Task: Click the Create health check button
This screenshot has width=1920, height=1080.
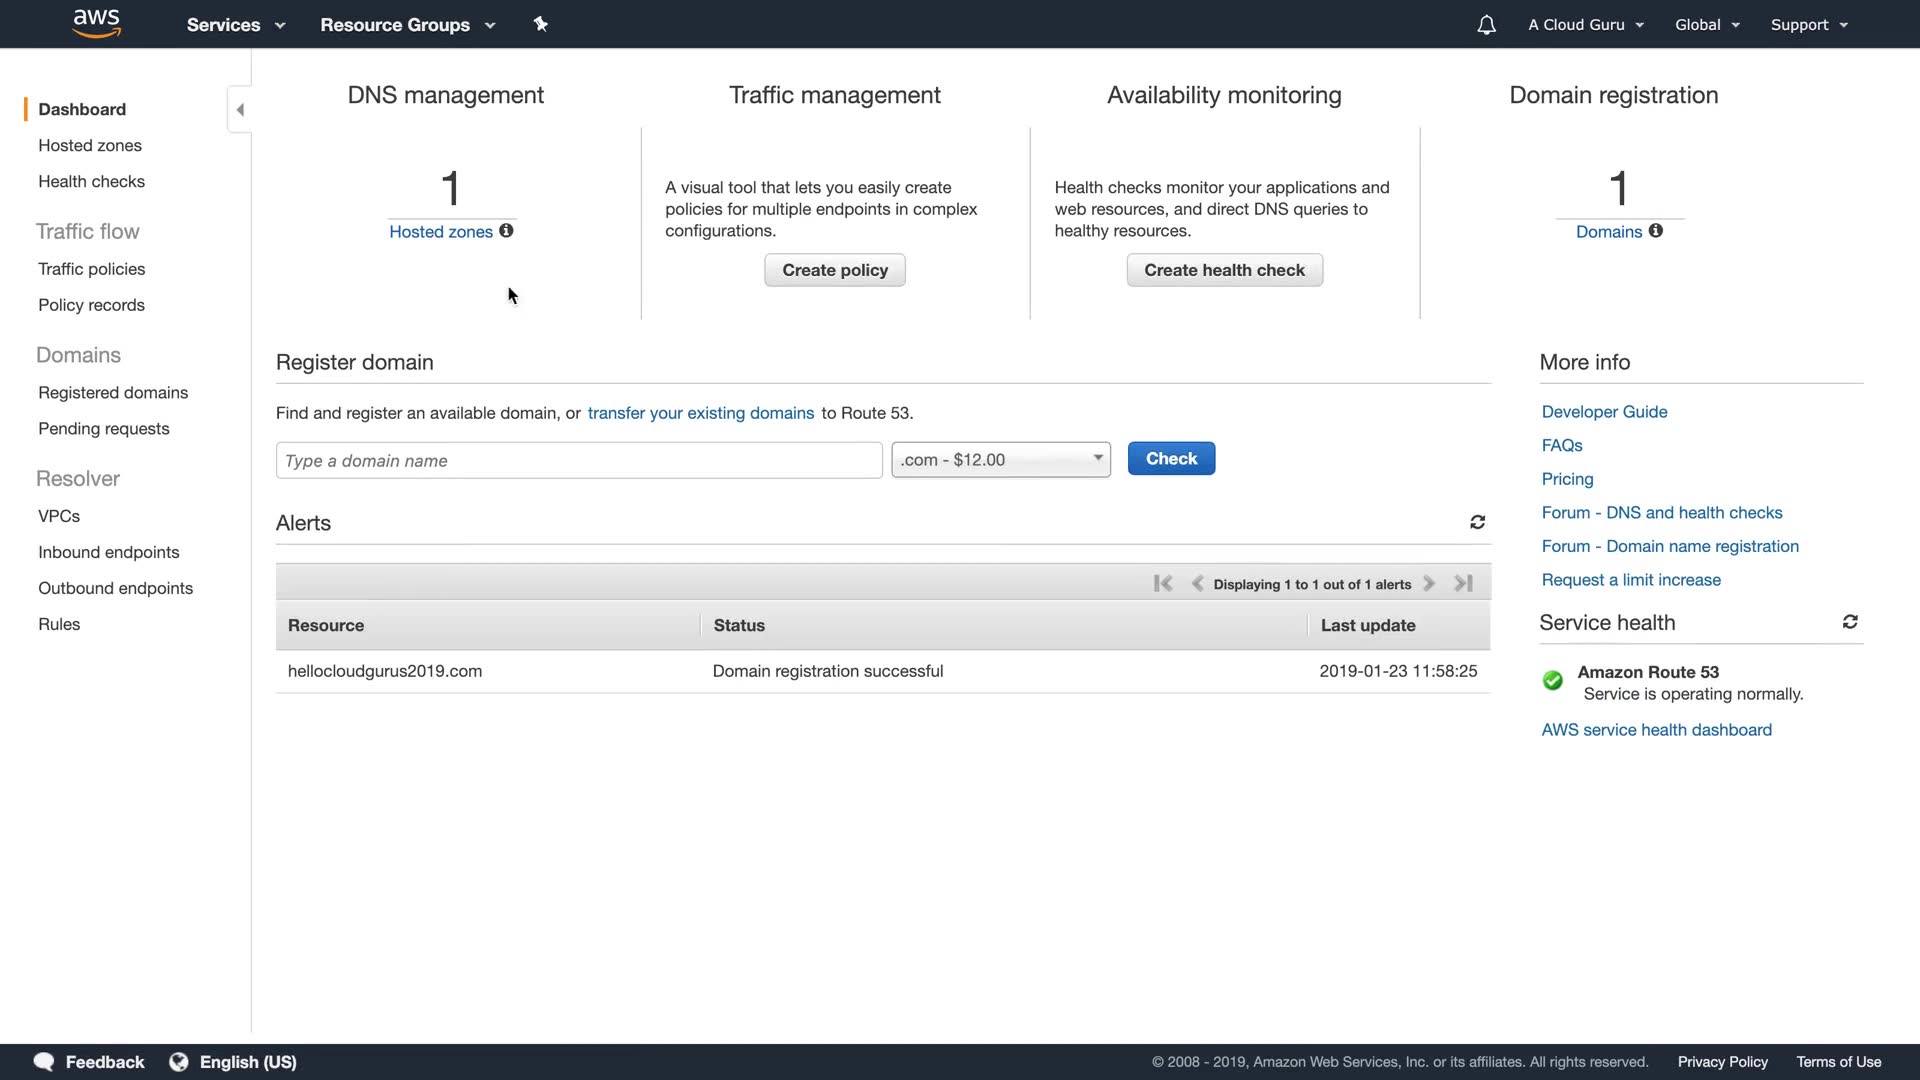Action: pos(1224,270)
